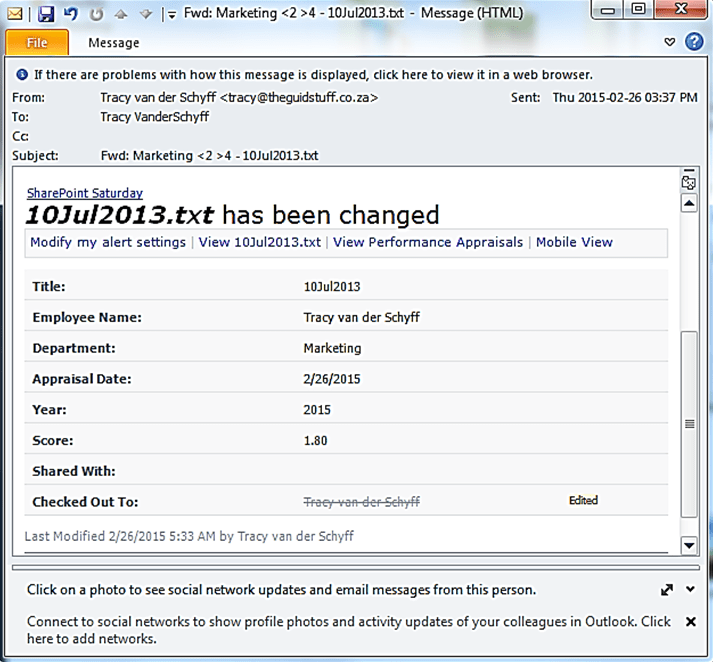The width and height of the screenshot is (713, 662).
Task: Click Modify my alert settings link
Action: [x=108, y=242]
